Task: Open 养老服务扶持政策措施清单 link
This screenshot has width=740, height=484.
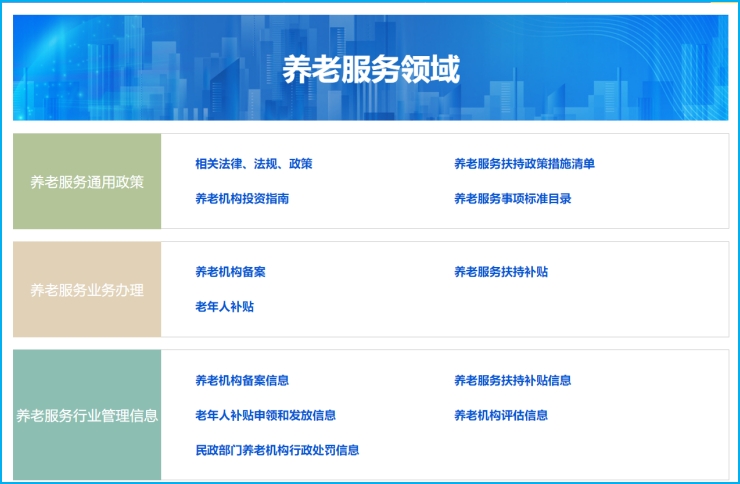Action: pyautogui.click(x=524, y=164)
